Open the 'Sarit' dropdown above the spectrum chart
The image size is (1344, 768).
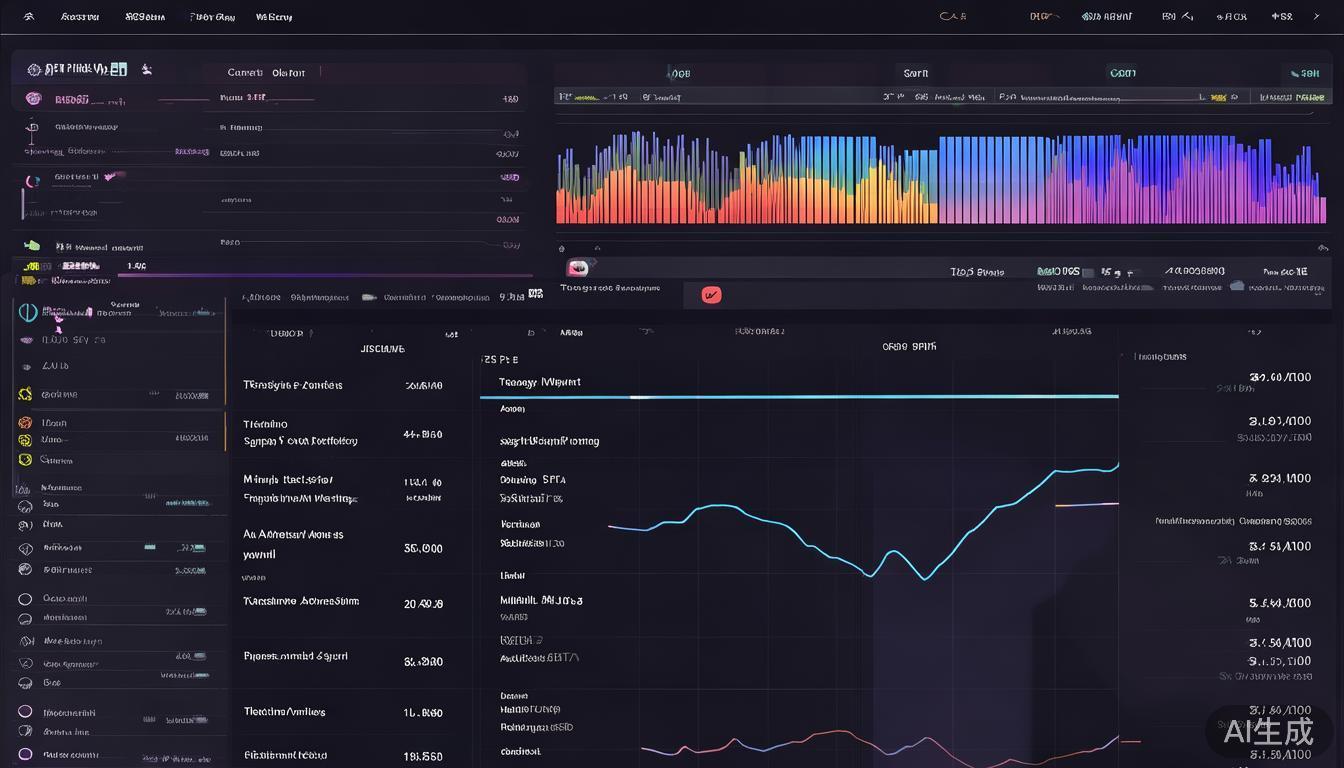[915, 73]
